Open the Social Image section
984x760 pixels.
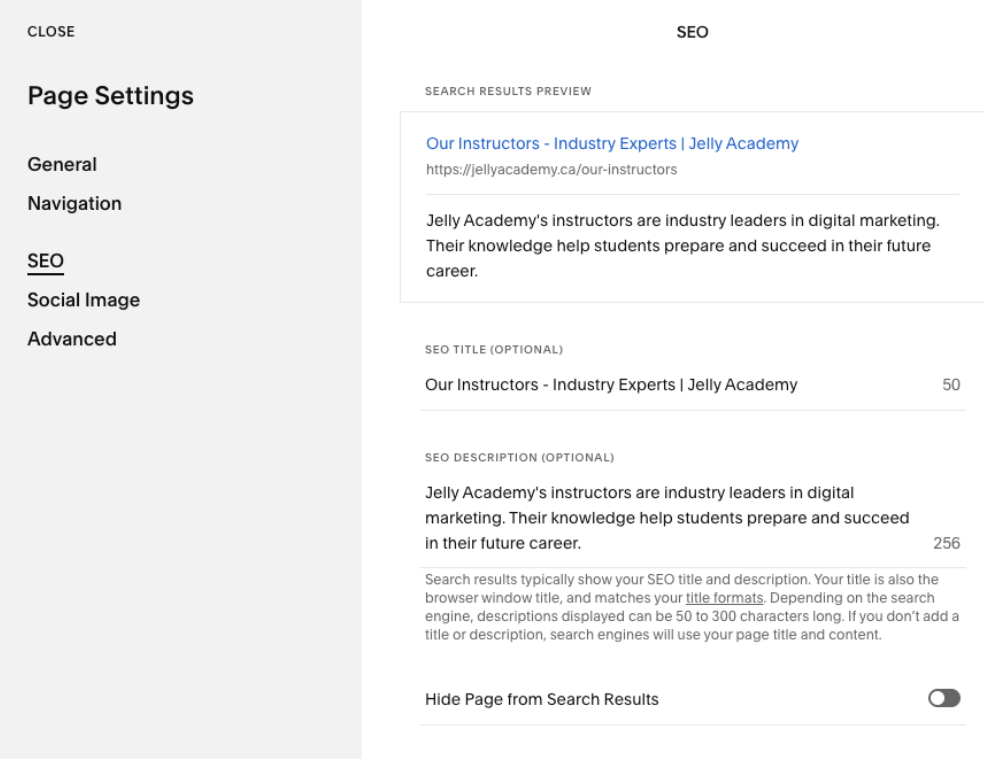tap(83, 300)
